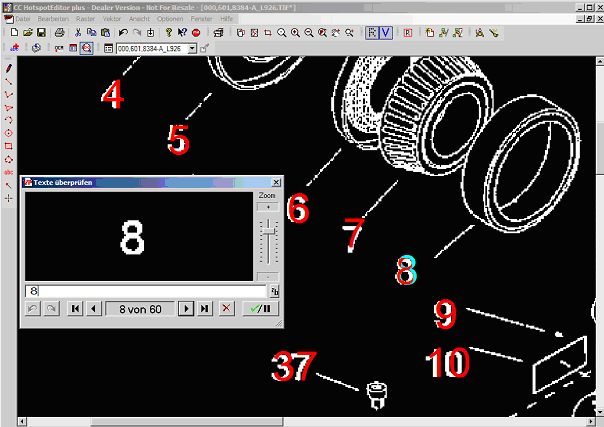This screenshot has width=604, height=427.
Task: Undo last action in the top toolbar
Action: (123, 33)
